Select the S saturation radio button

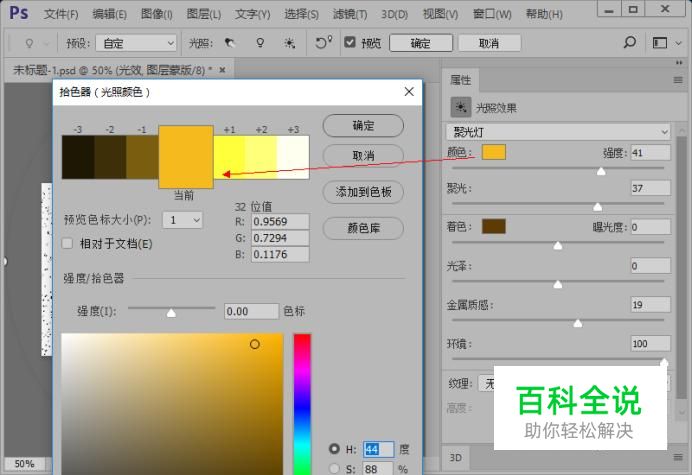point(334,468)
